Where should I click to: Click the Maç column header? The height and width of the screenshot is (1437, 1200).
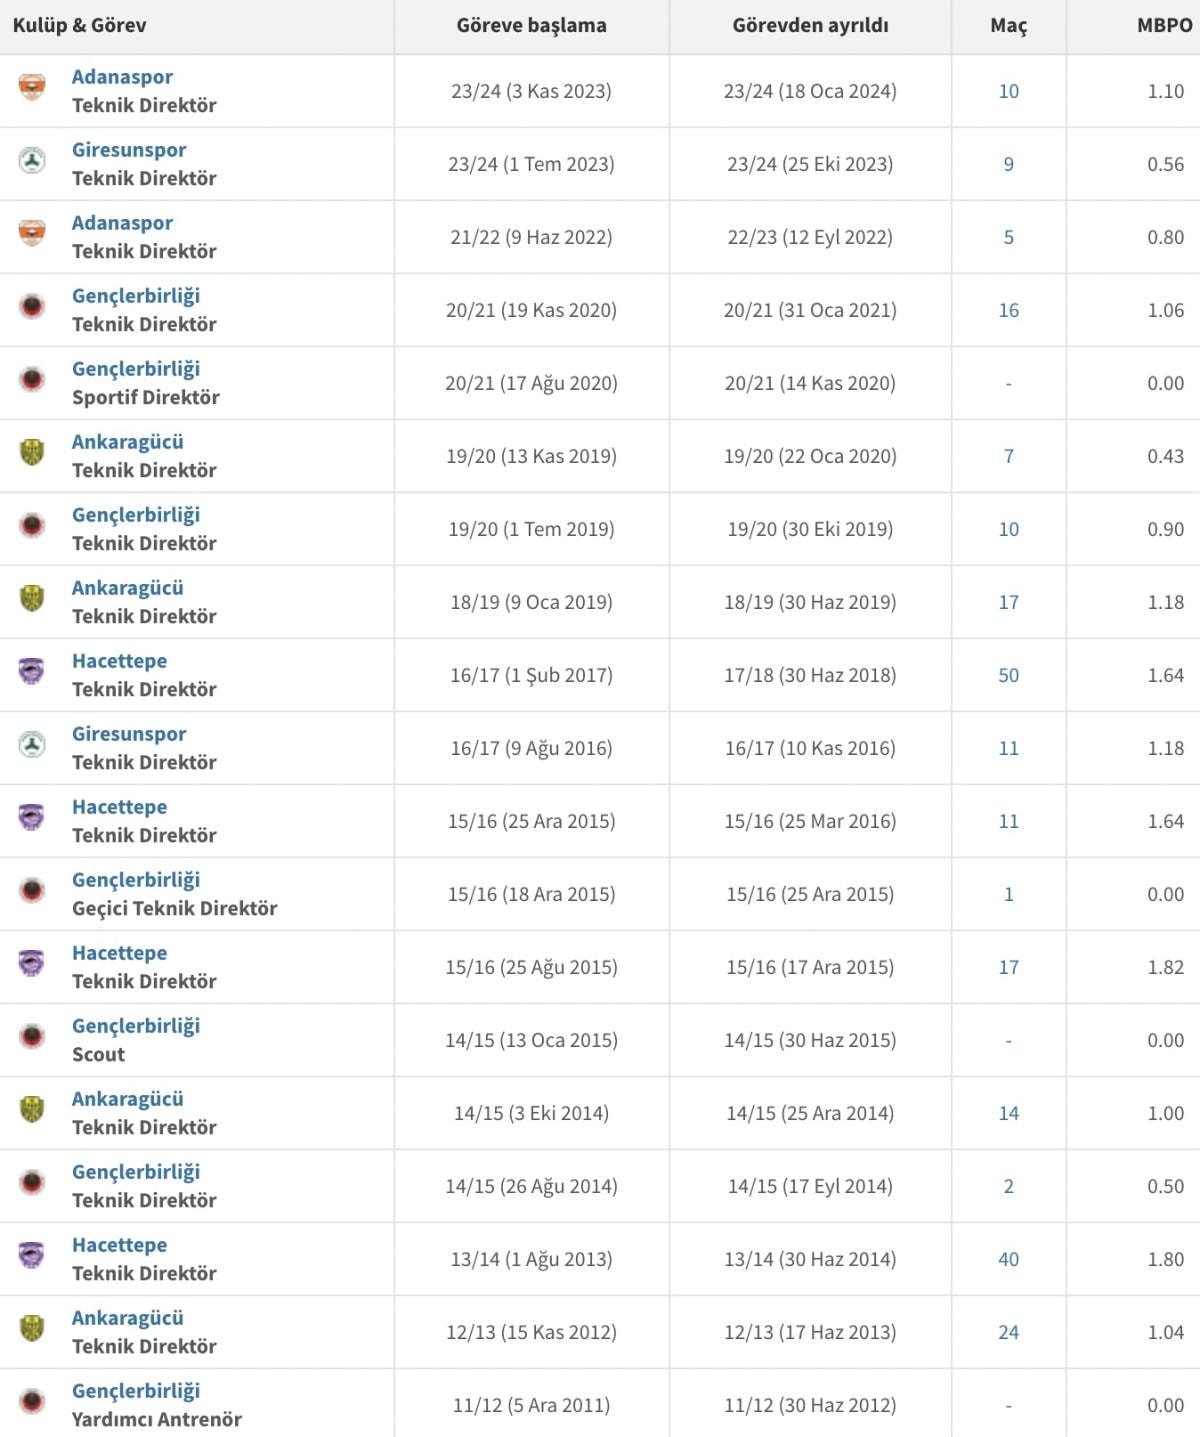tap(1008, 26)
